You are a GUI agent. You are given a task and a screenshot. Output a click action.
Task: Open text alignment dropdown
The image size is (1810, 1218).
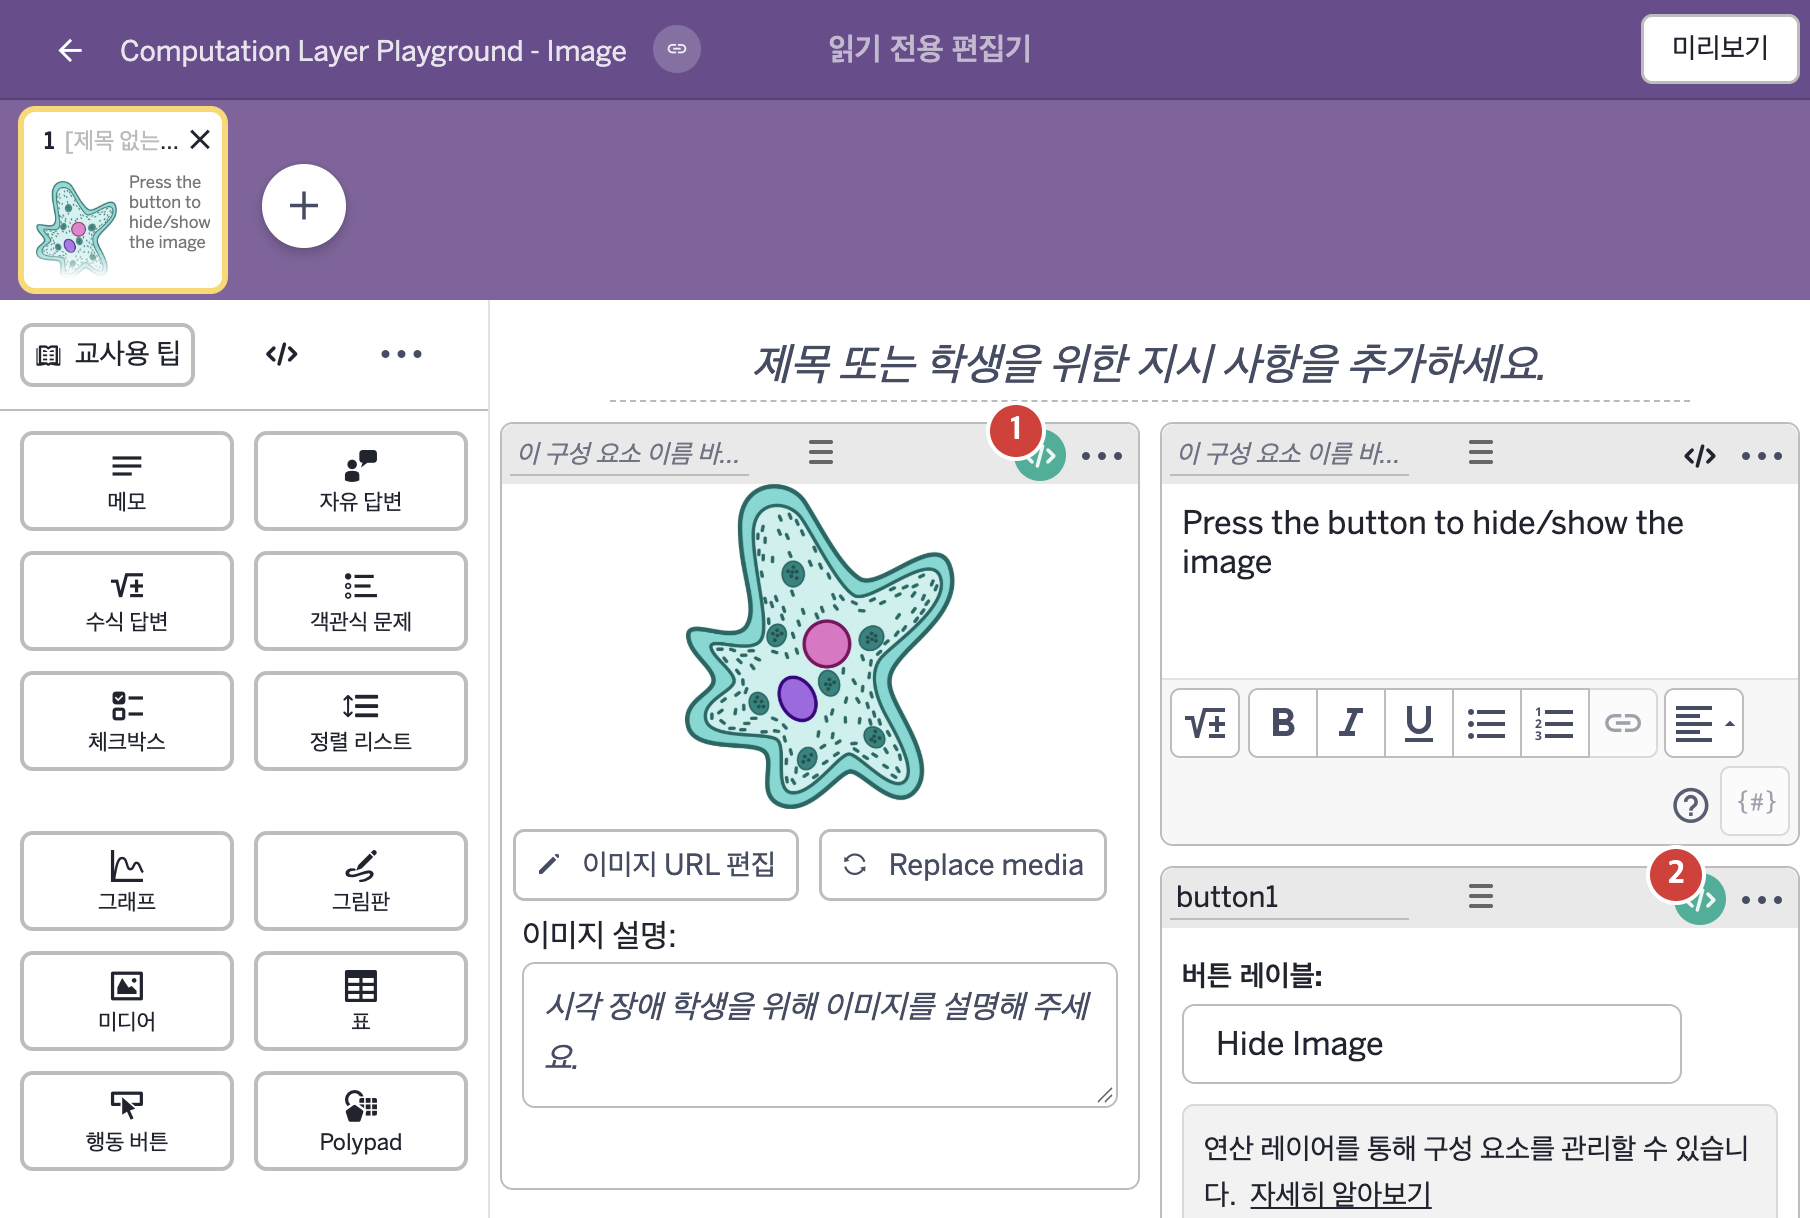(x=1704, y=723)
